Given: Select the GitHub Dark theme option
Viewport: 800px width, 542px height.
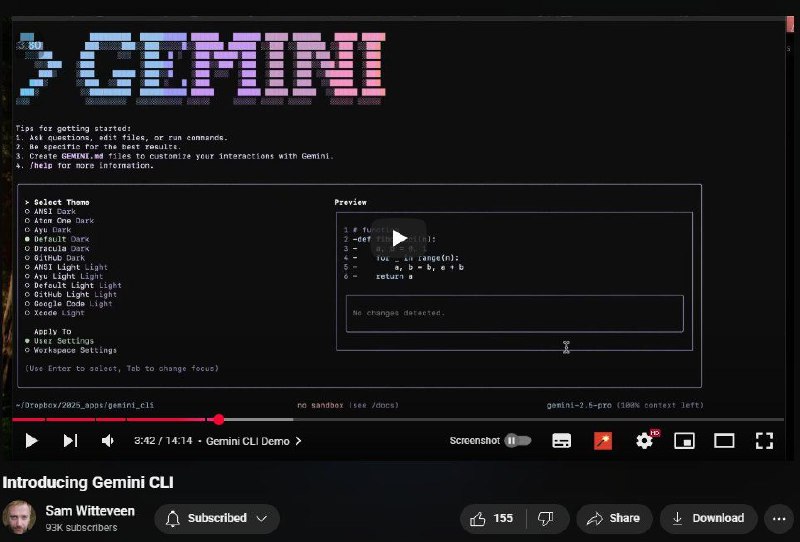Looking at the screenshot, I should pyautogui.click(x=55, y=258).
